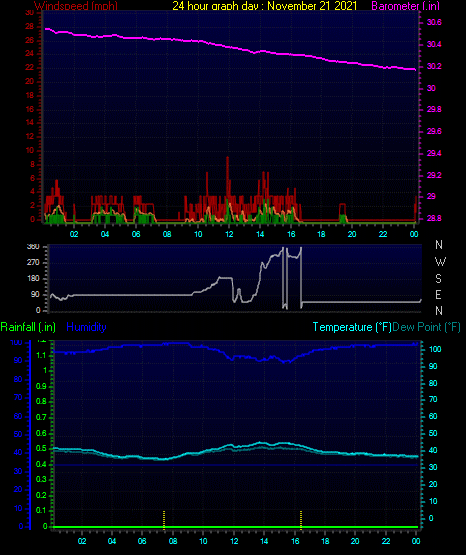Viewport: 466px width, 555px height.
Task: Click the second yellow dotted sunset marker
Action: coord(301,520)
